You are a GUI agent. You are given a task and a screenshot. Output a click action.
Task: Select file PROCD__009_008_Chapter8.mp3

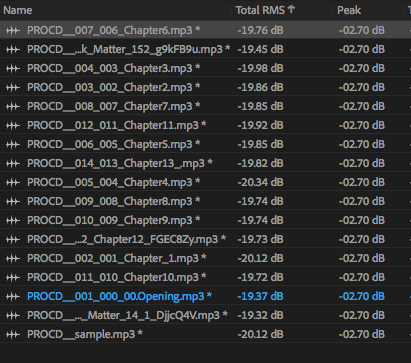click(x=114, y=201)
